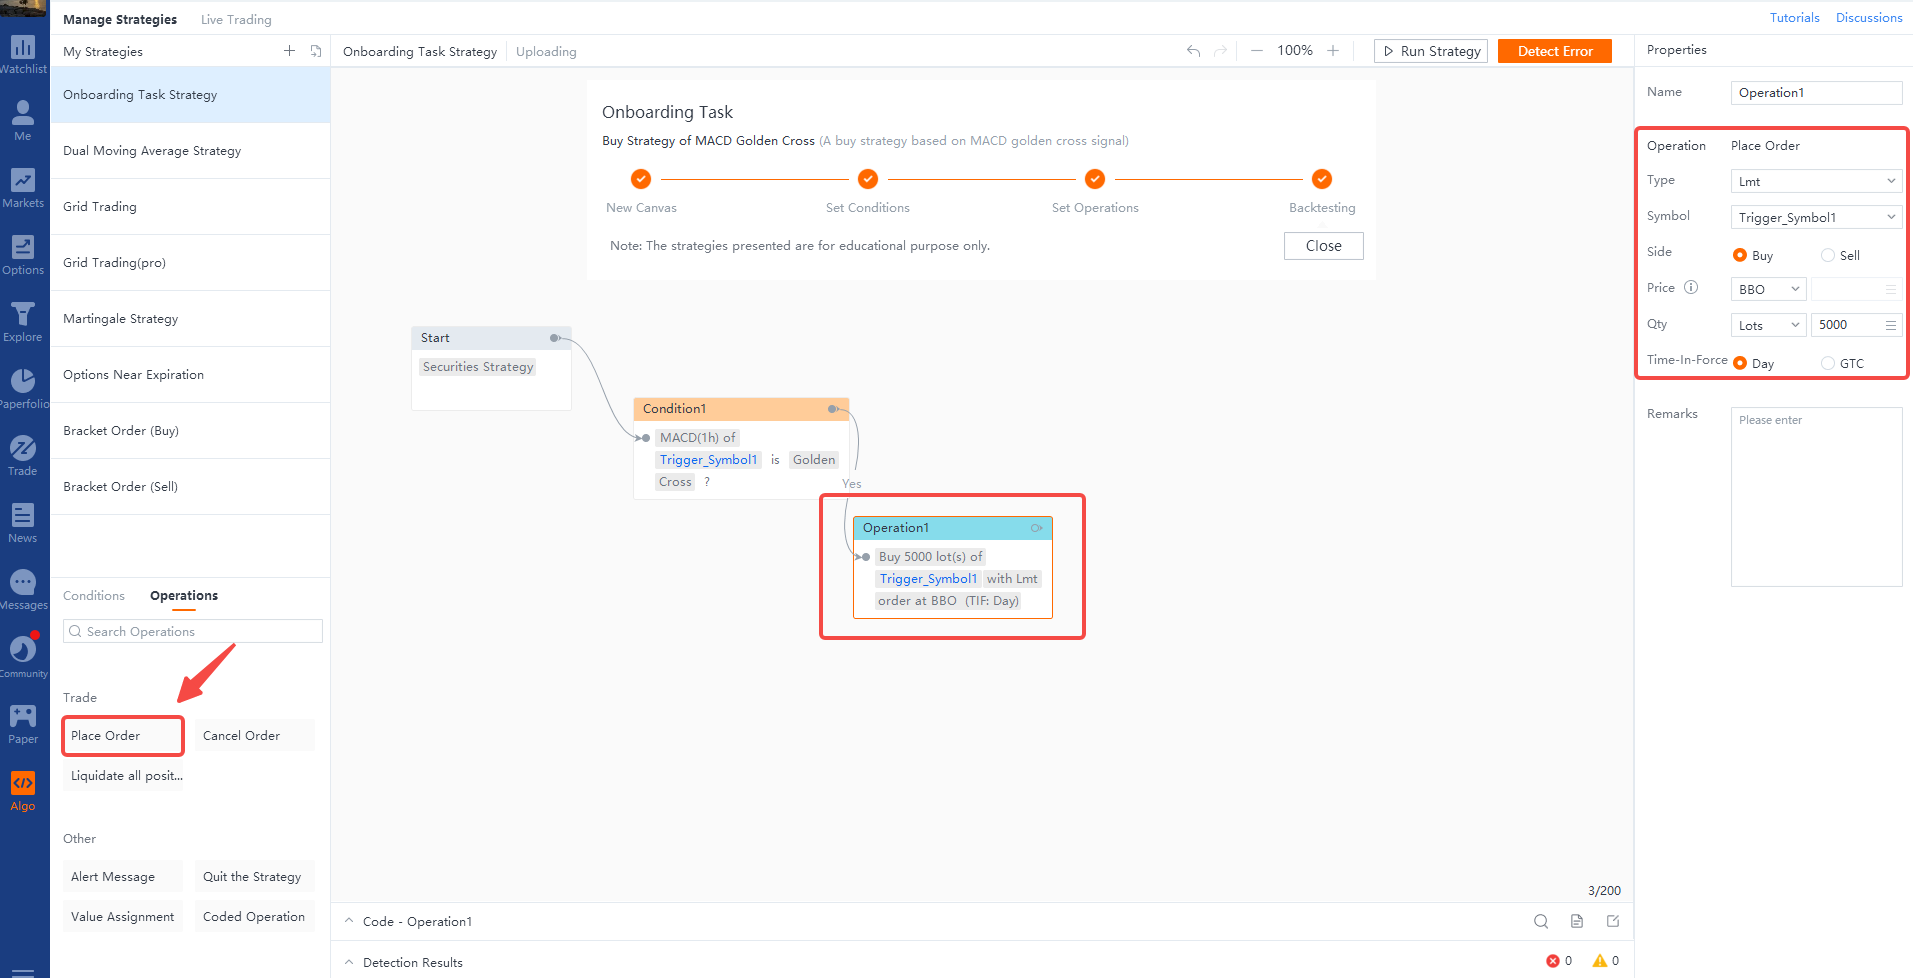Open the Type dropdown showing Lmt

(x=1816, y=181)
